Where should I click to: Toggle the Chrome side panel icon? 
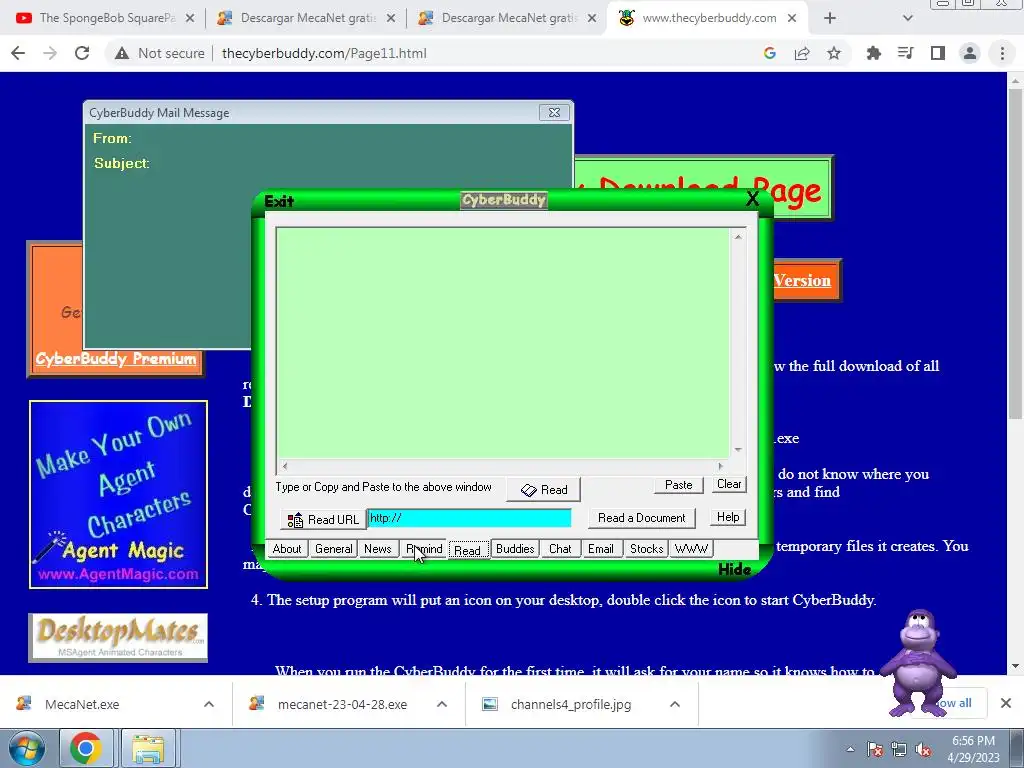938,53
